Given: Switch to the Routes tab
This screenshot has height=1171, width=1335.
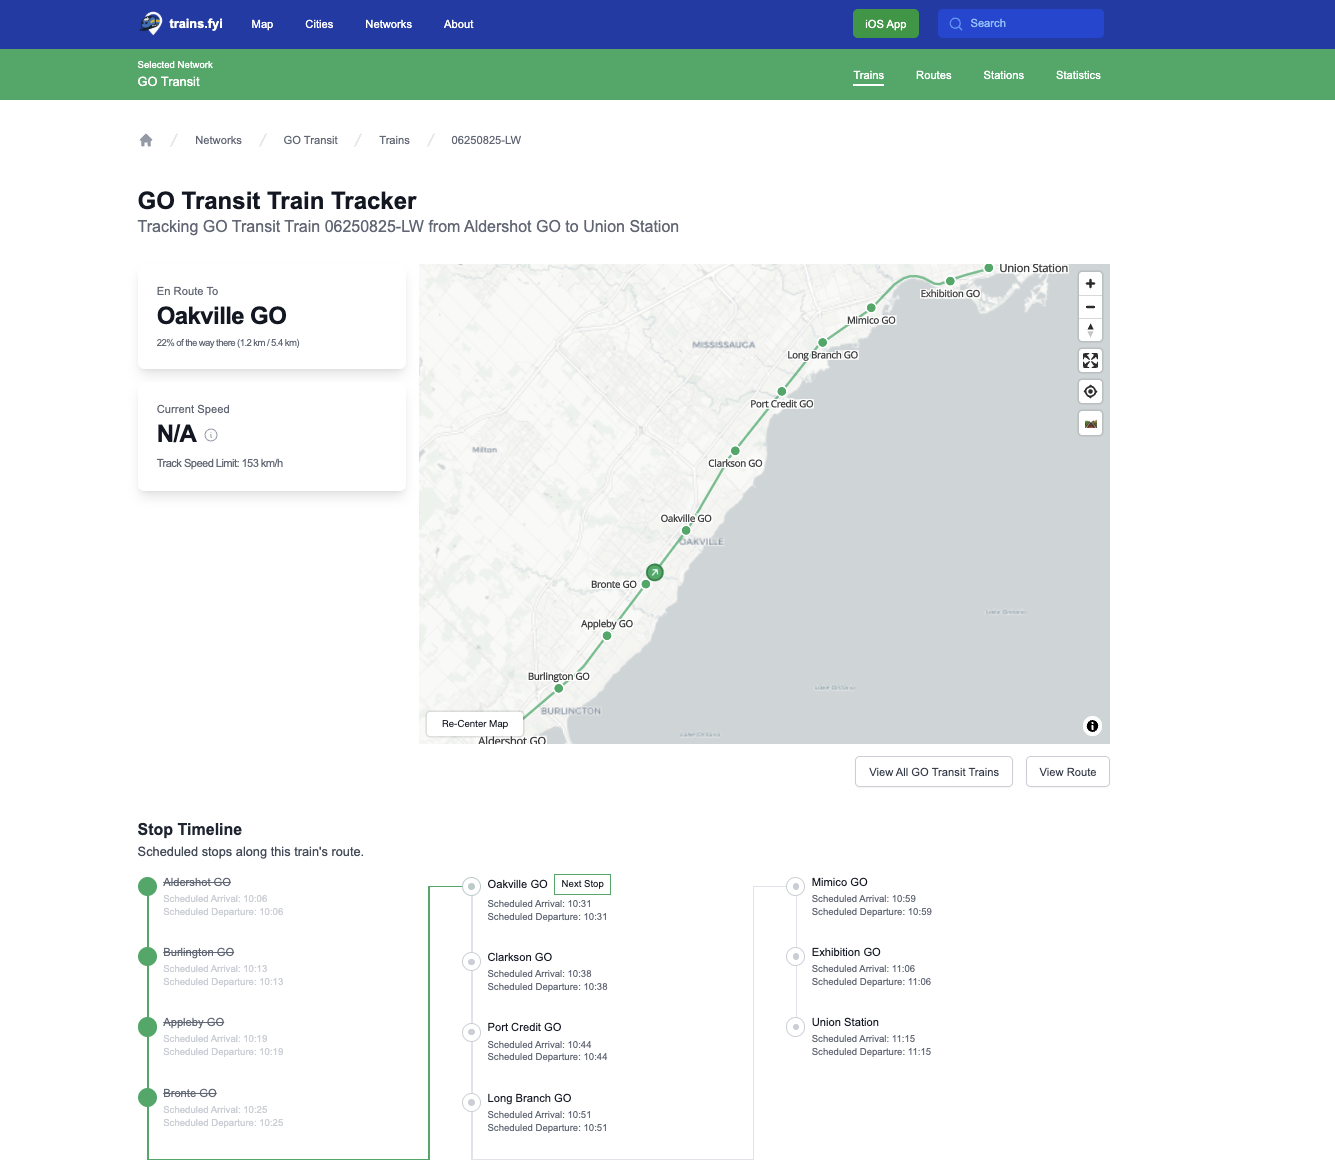Looking at the screenshot, I should (933, 75).
